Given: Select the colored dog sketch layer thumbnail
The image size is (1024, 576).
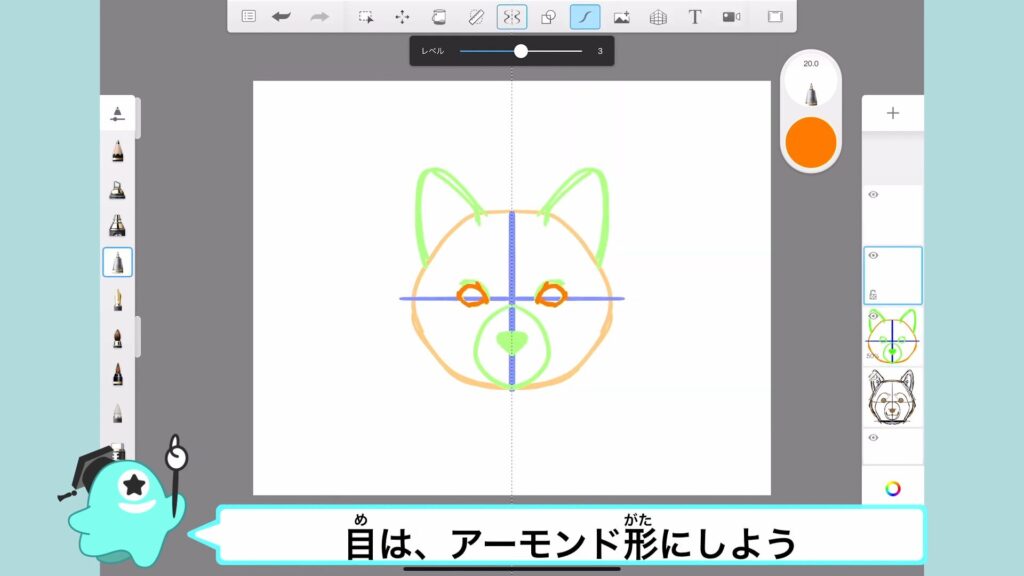Looking at the screenshot, I should pos(892,336).
